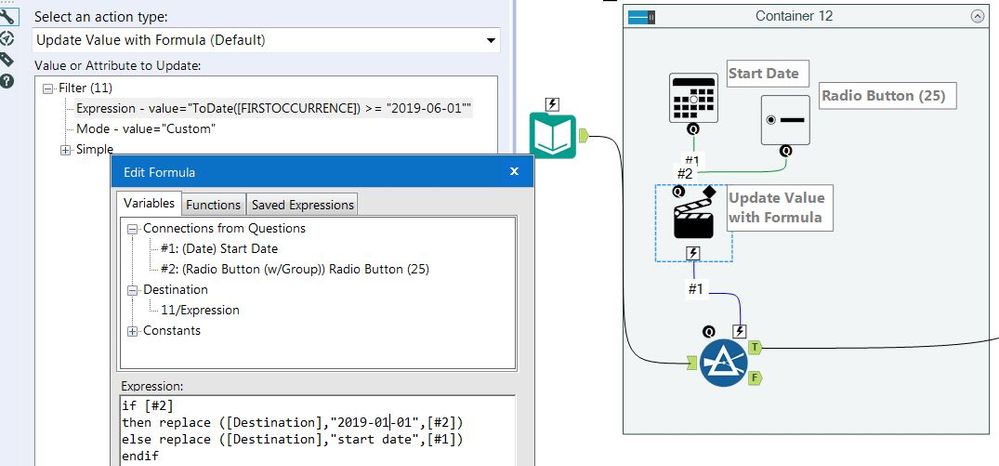Collapse the Connections from Questions node
Screen dimensions: 999x466
(132, 229)
